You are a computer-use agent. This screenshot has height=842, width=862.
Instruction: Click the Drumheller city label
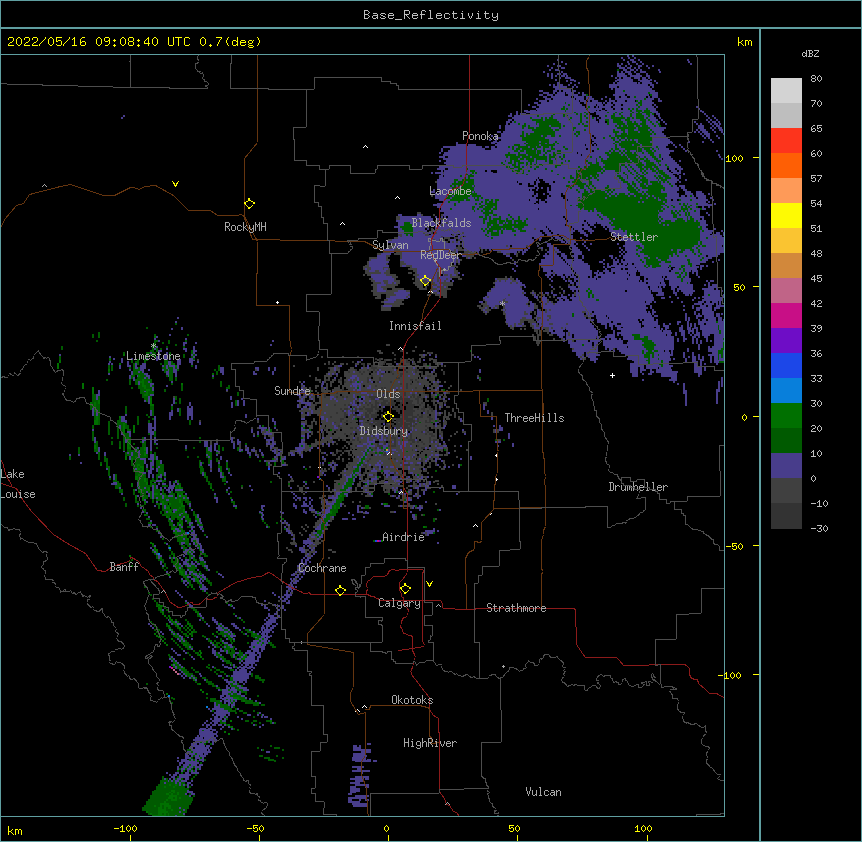pos(638,487)
